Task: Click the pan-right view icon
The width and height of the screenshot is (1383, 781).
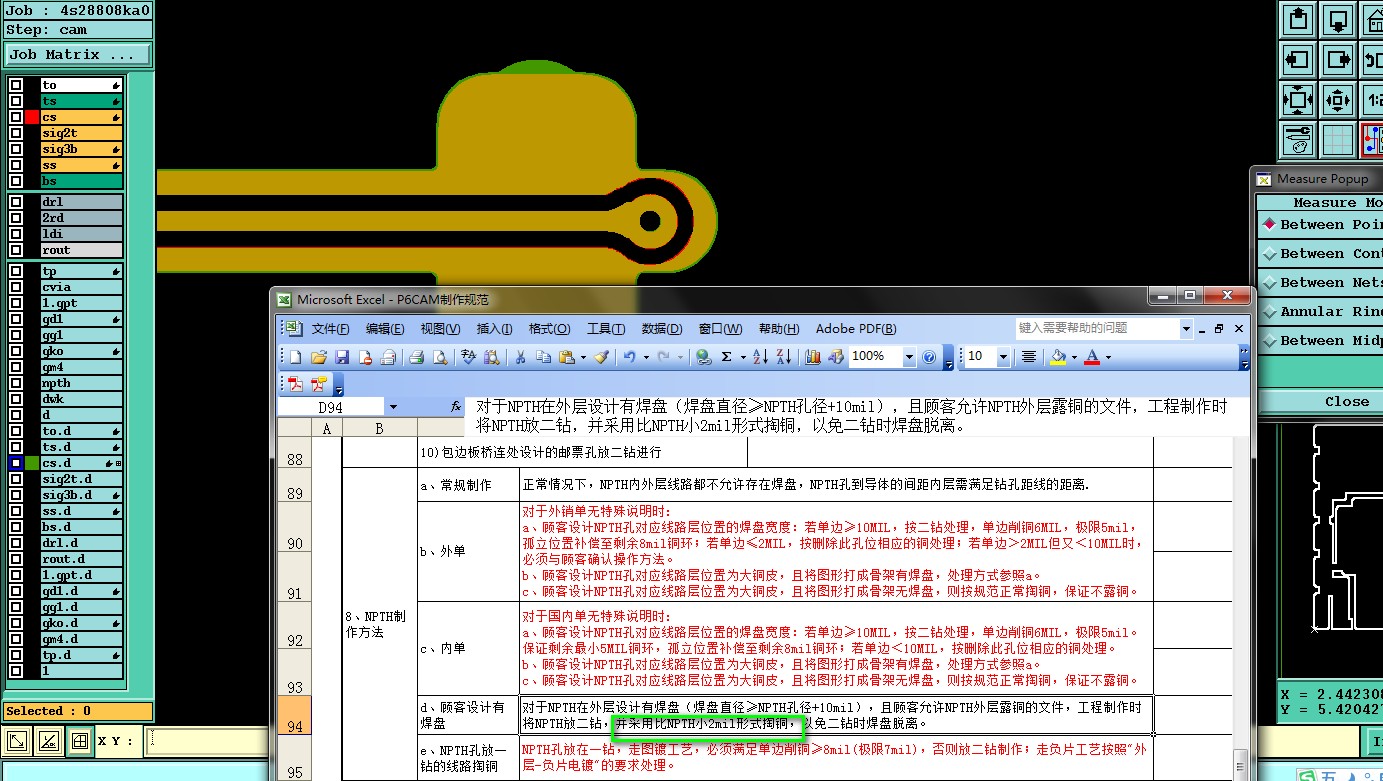Action: click(1338, 59)
